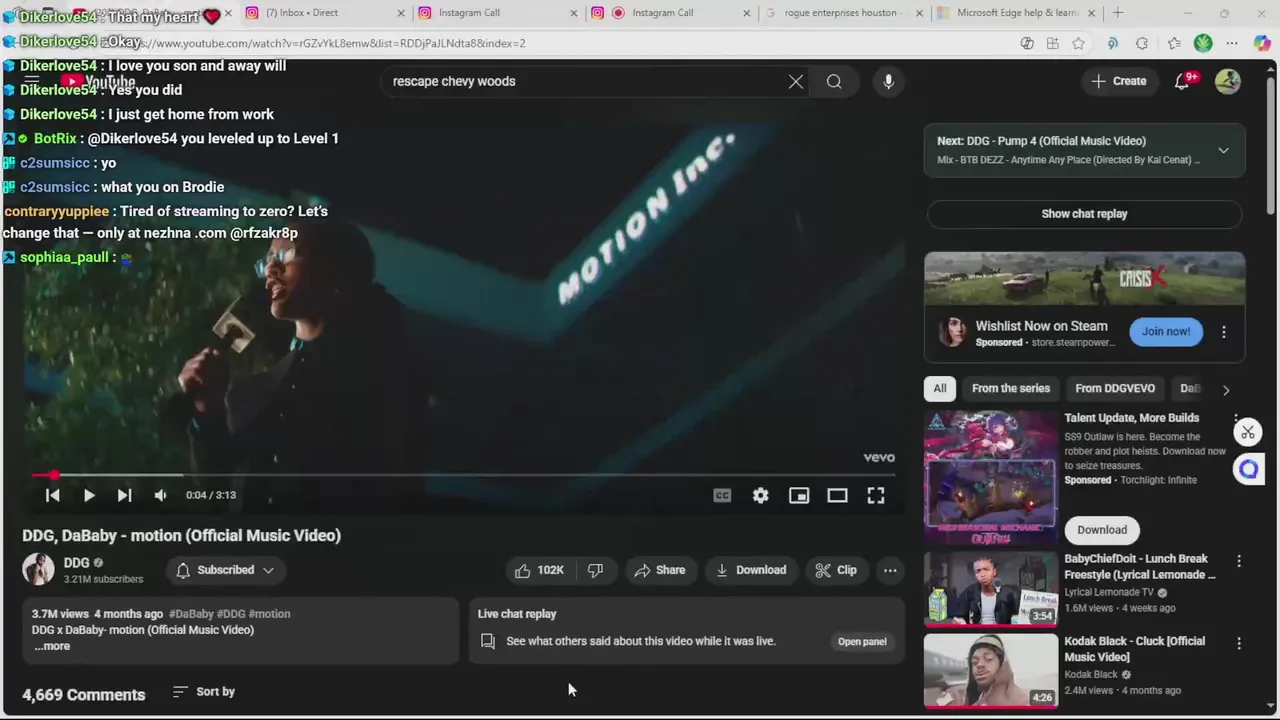Open the Favorites list icon
This screenshot has width=1280, height=720.
[x=1174, y=43]
